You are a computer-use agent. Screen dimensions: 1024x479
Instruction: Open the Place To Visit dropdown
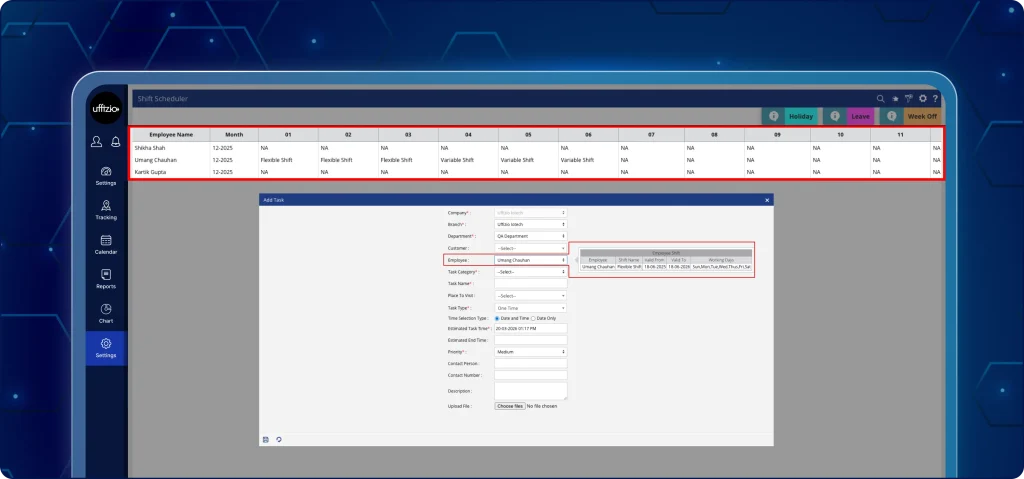point(531,295)
